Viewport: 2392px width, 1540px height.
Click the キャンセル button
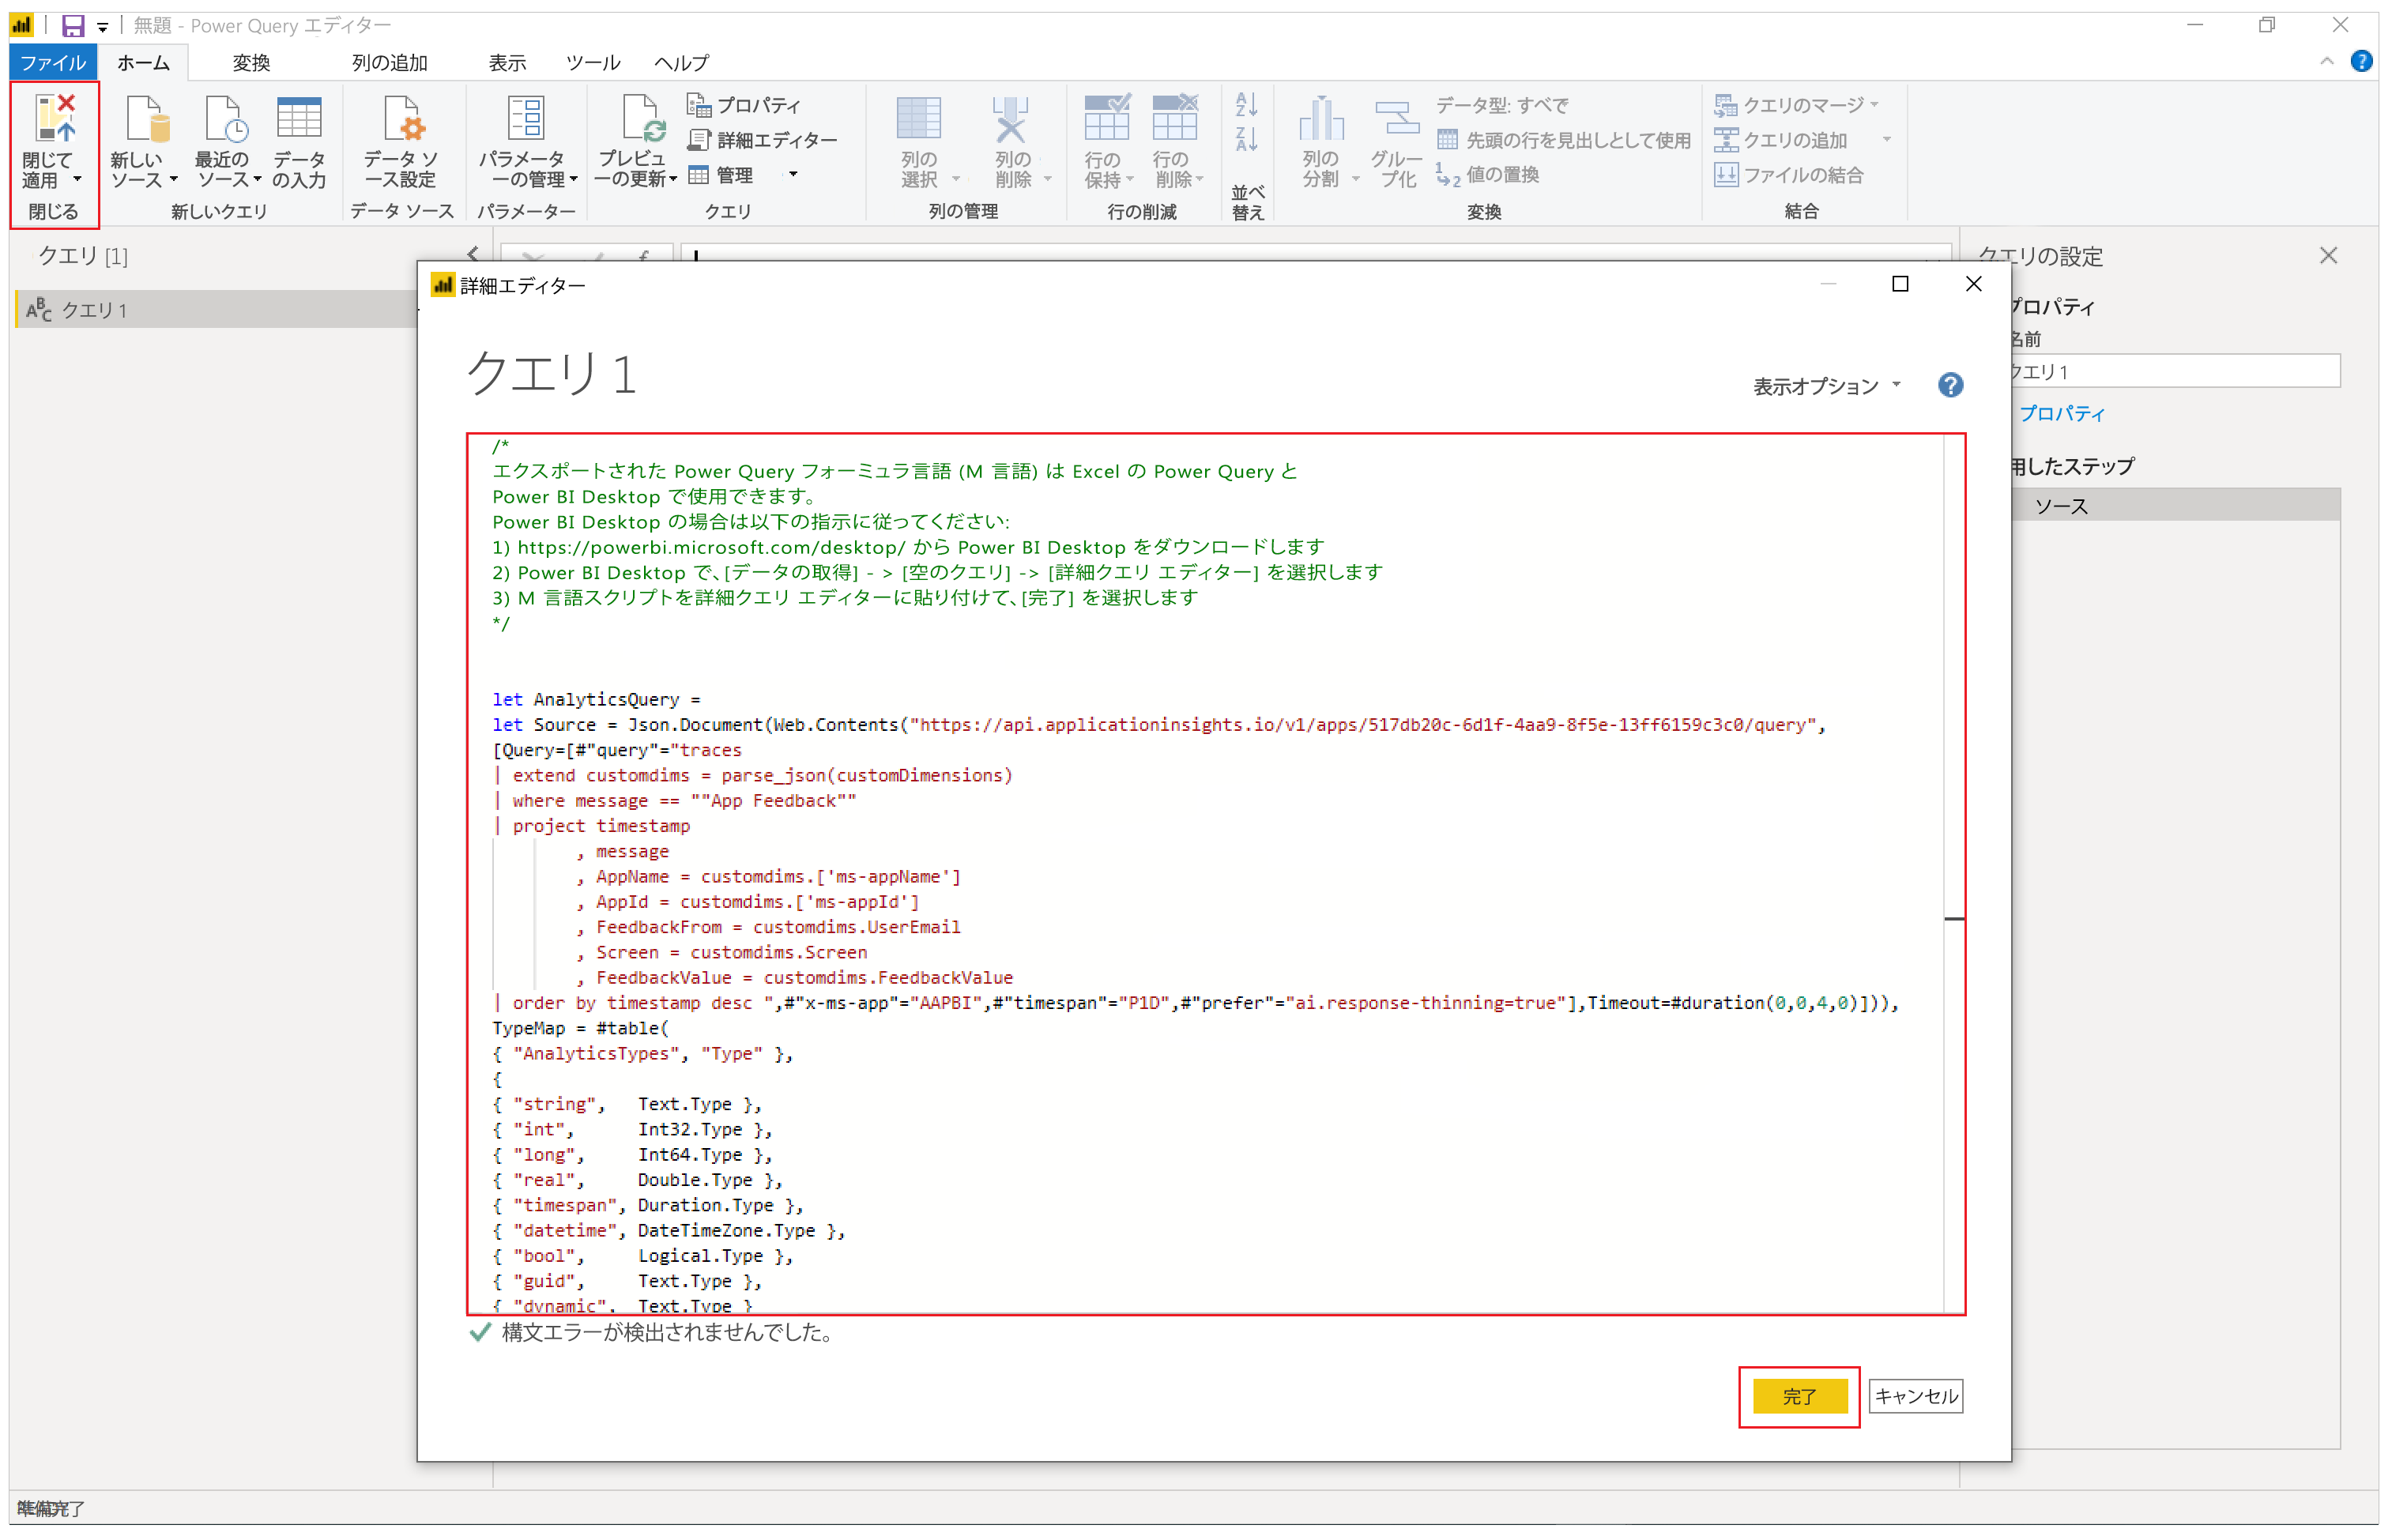point(1916,1397)
